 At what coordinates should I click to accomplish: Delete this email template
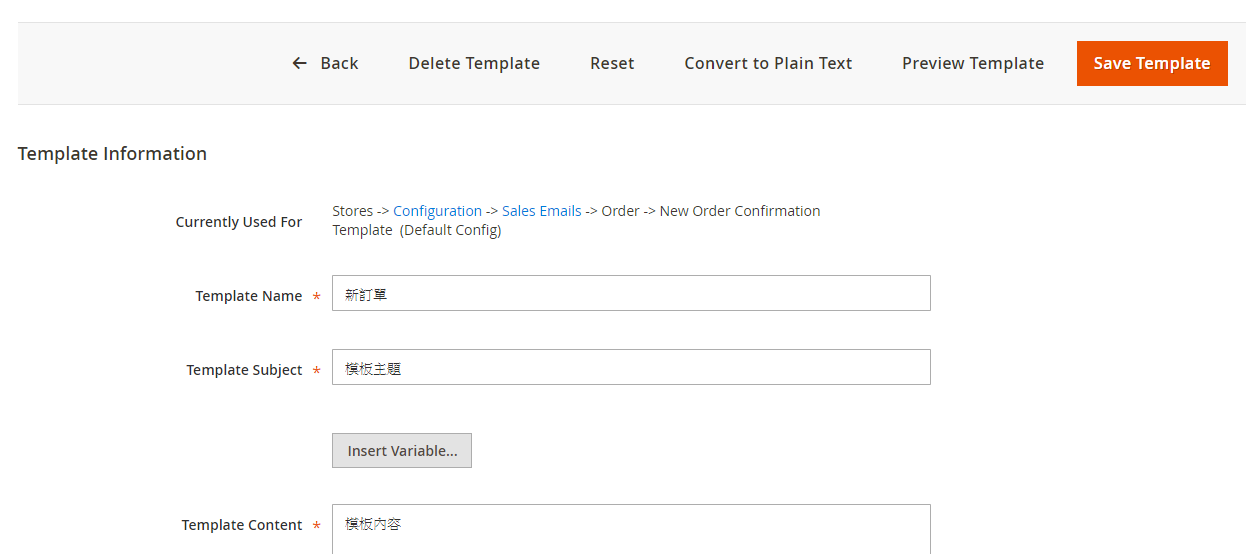[x=474, y=63]
